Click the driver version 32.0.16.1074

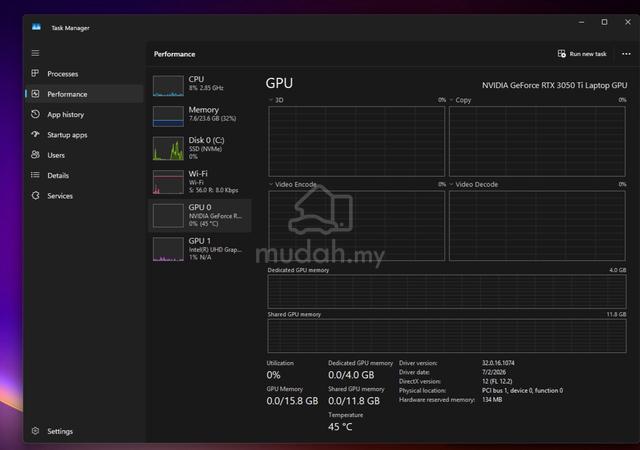(498, 363)
